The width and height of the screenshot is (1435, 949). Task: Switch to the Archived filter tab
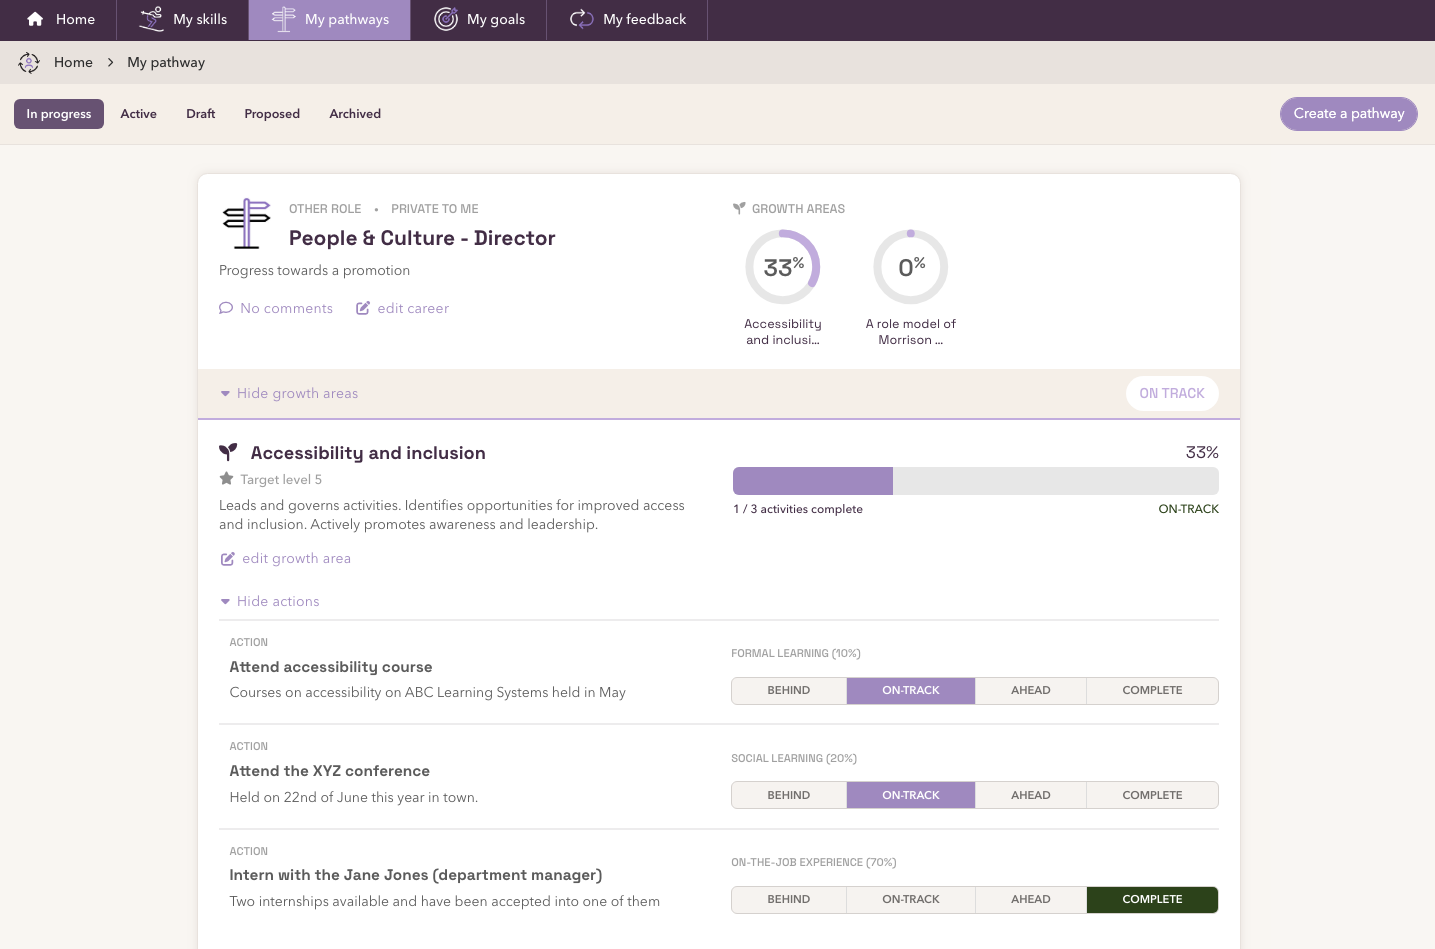click(355, 114)
